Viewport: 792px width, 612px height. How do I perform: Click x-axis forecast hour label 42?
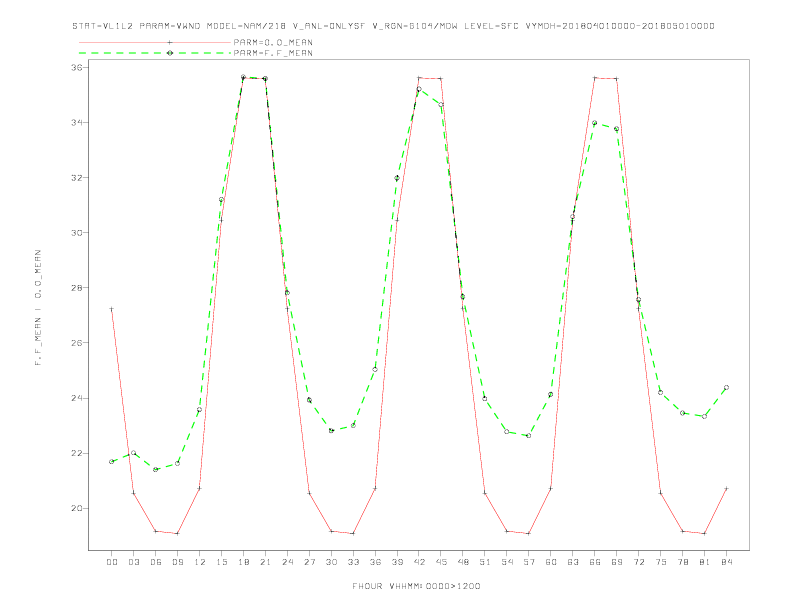pos(419,562)
